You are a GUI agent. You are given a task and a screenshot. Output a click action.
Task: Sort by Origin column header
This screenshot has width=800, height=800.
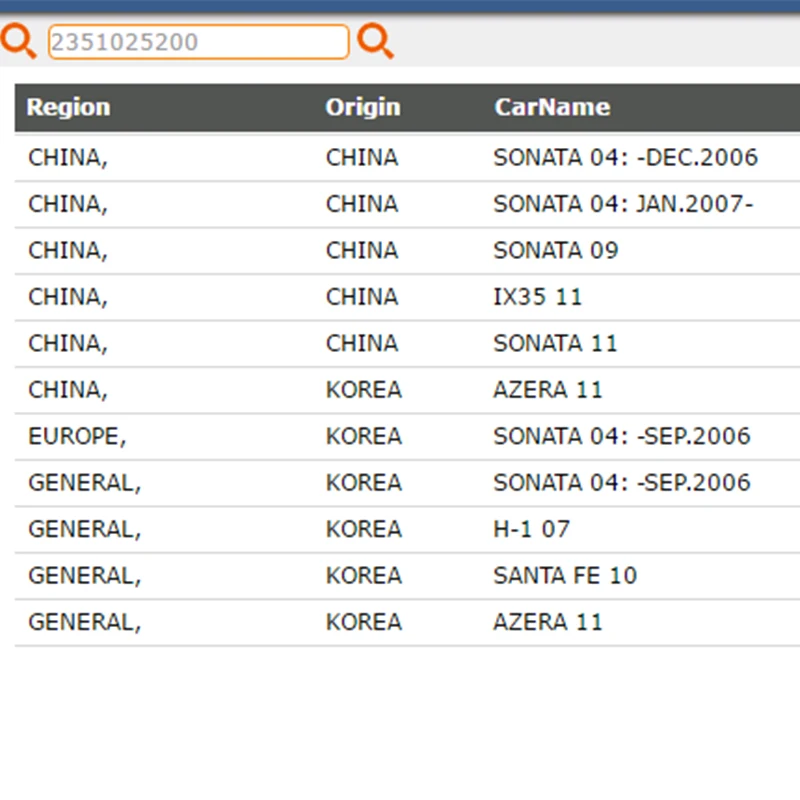click(363, 107)
